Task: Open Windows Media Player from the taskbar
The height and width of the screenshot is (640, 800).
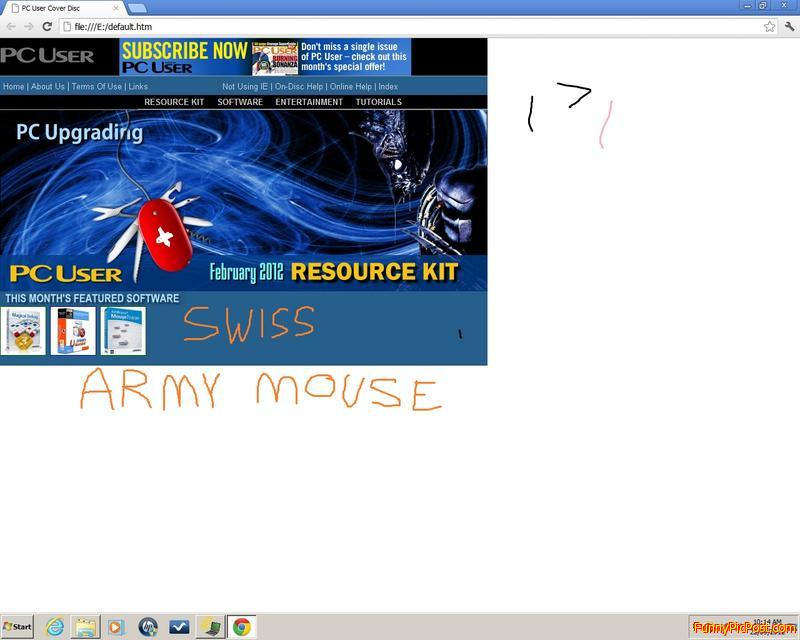Action: pos(116,627)
